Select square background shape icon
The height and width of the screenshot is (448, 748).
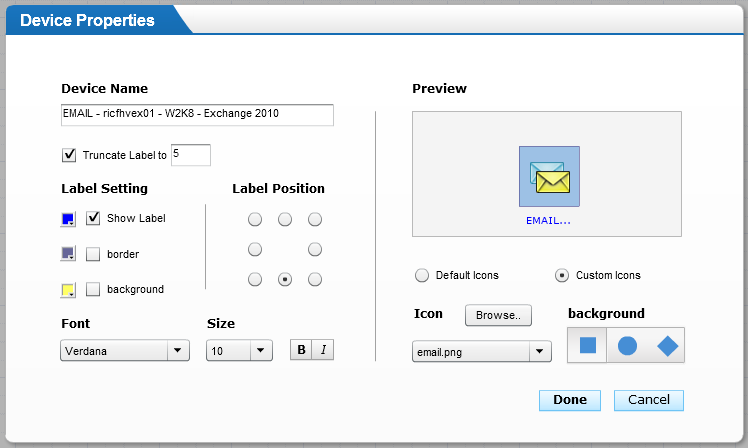[587, 345]
